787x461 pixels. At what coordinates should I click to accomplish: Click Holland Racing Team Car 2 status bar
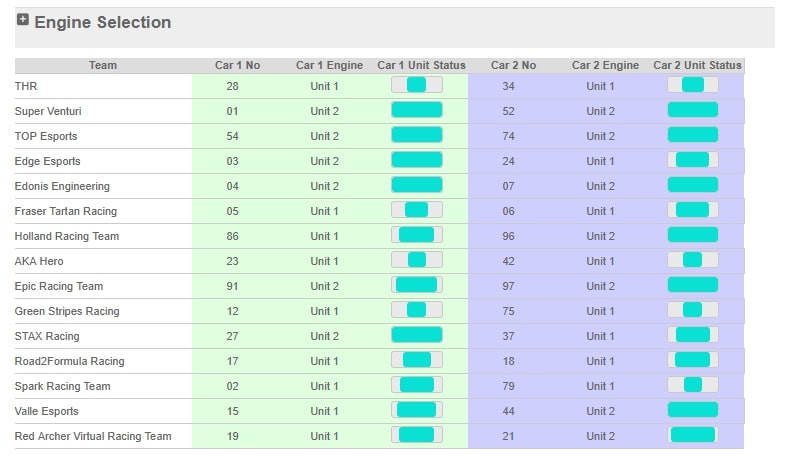pos(692,236)
